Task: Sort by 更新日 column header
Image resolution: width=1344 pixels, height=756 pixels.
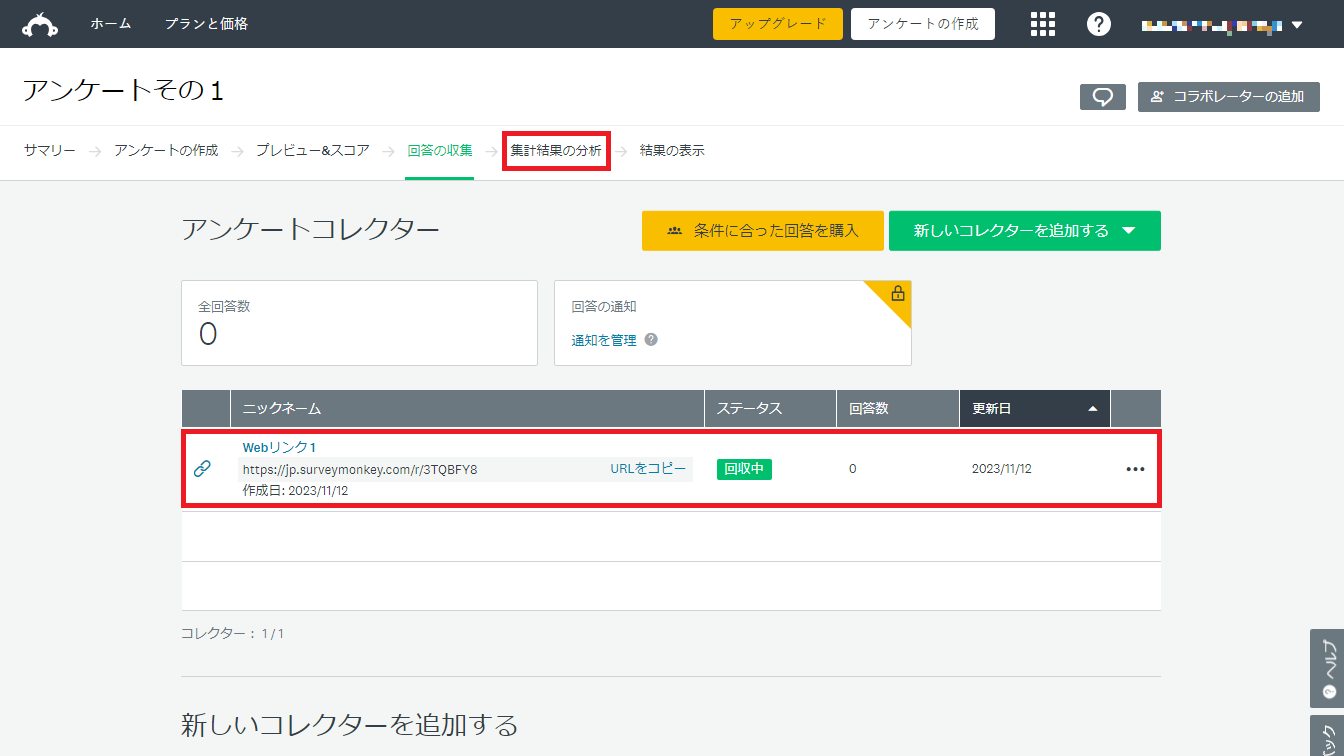Action: (x=1034, y=409)
